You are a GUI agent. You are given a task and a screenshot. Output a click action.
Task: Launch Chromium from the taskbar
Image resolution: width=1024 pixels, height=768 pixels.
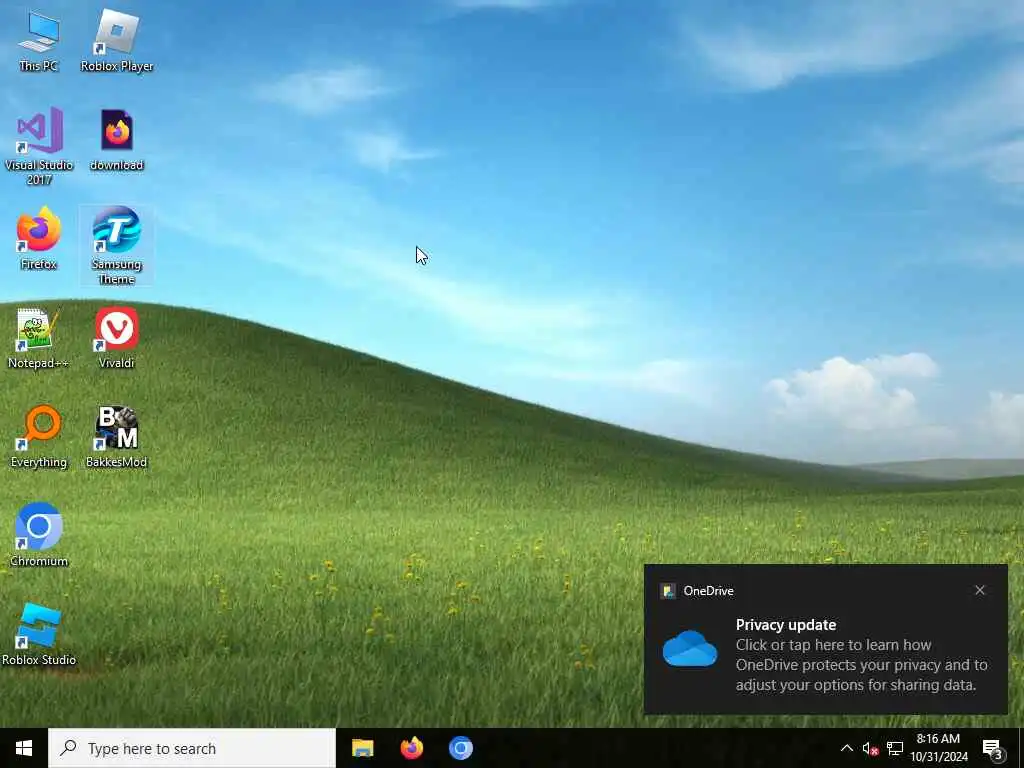coord(460,748)
